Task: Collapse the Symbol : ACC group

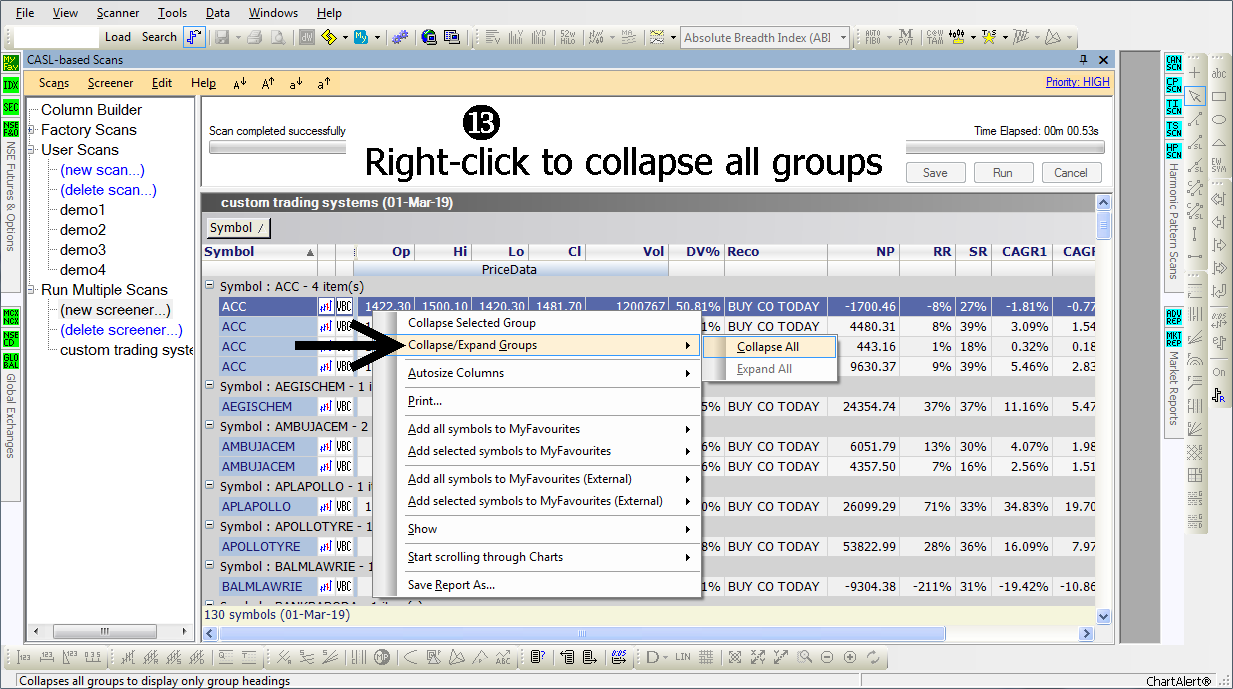Action: pos(210,286)
